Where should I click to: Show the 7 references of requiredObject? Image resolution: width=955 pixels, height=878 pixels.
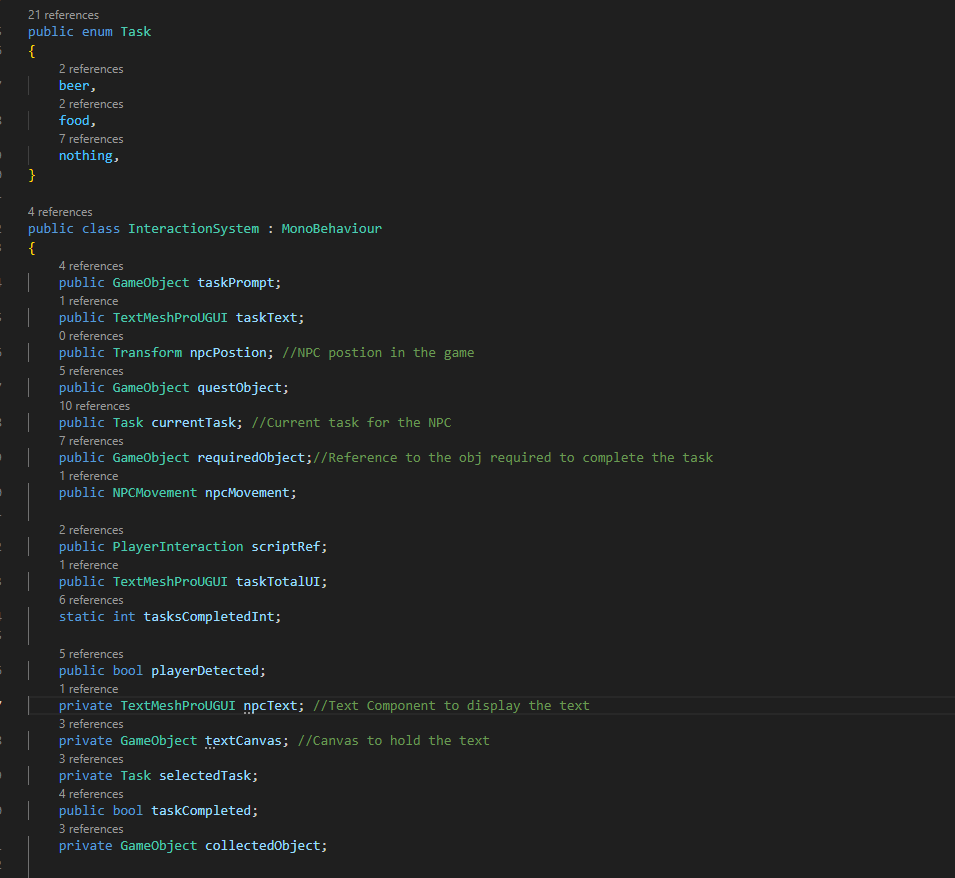[91, 441]
